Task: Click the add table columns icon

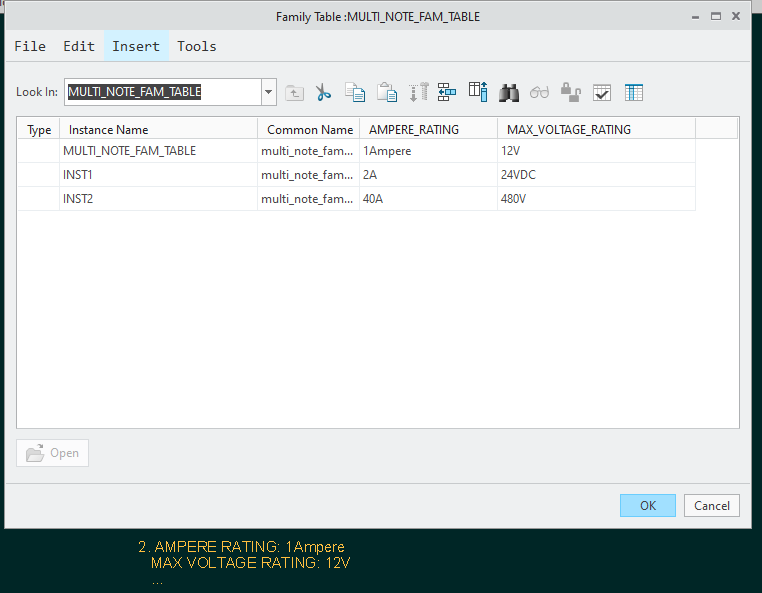Action: 478,92
